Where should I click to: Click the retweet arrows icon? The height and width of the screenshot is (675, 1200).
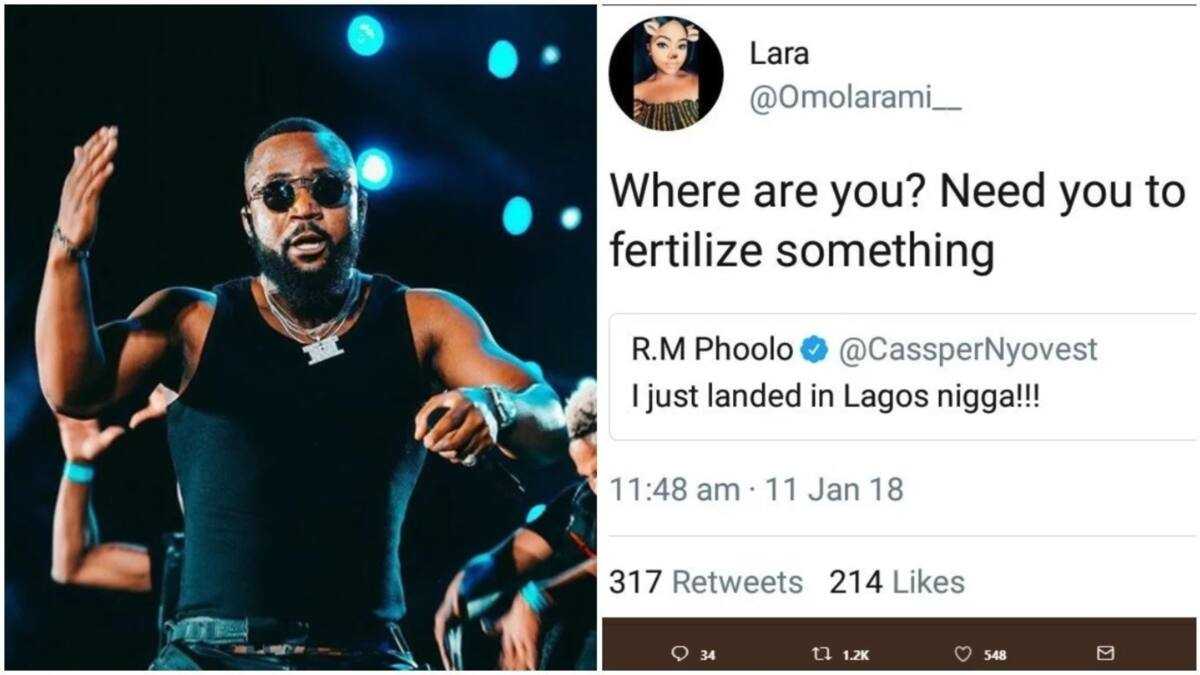click(x=823, y=654)
